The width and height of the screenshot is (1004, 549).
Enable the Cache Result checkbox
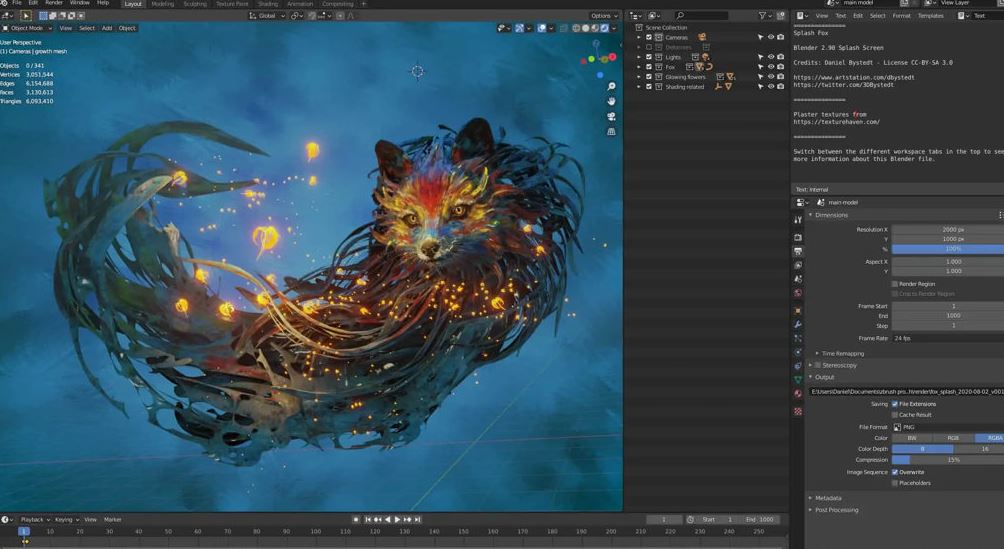click(895, 415)
